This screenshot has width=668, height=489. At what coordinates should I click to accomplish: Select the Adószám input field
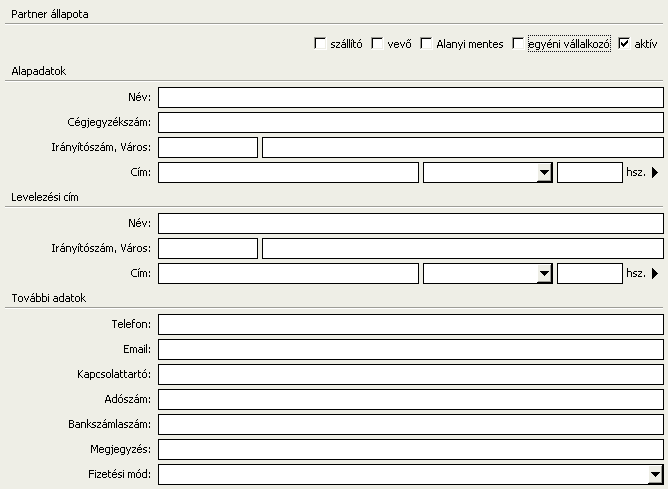[411, 400]
